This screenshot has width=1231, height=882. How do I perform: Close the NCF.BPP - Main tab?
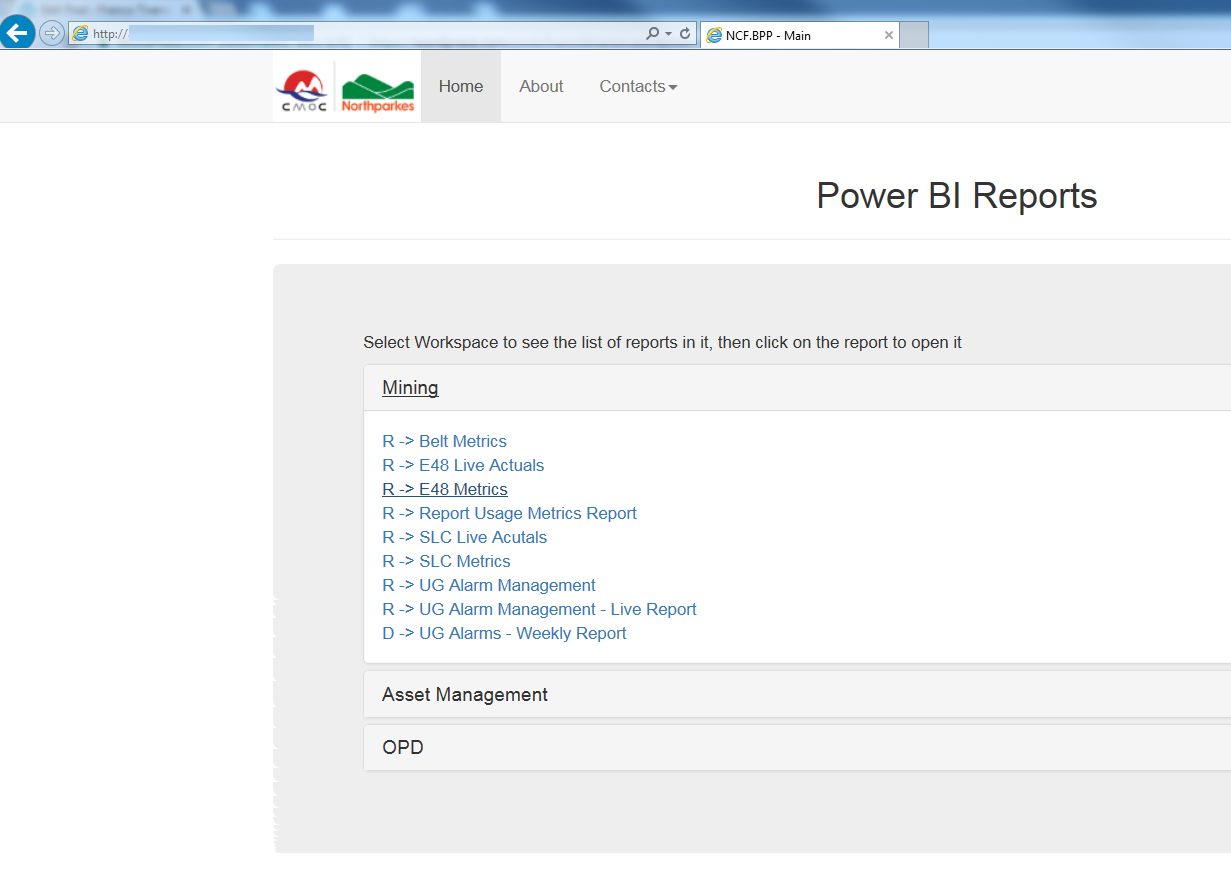[888, 35]
